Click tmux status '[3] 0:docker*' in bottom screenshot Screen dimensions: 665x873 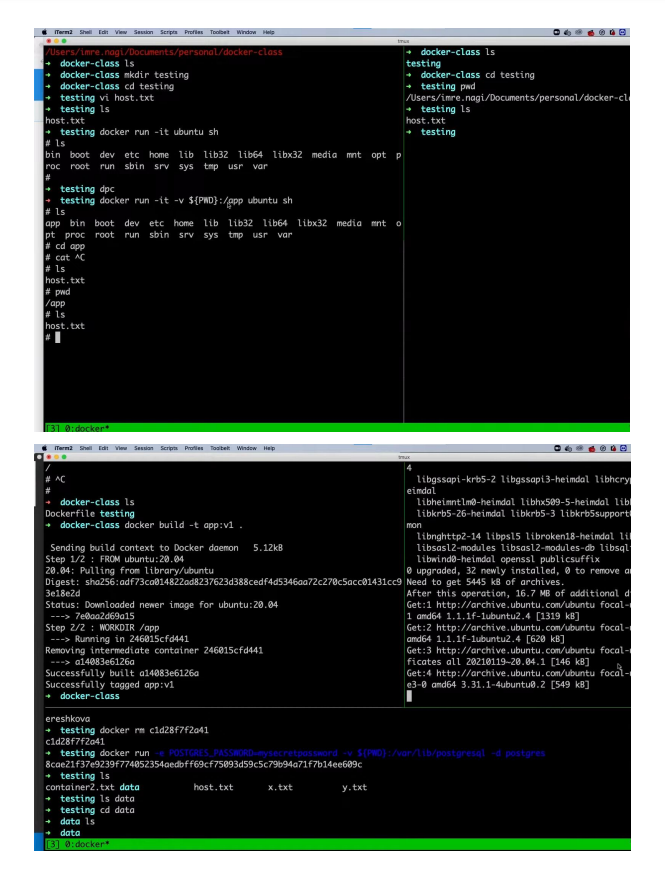(x=77, y=844)
